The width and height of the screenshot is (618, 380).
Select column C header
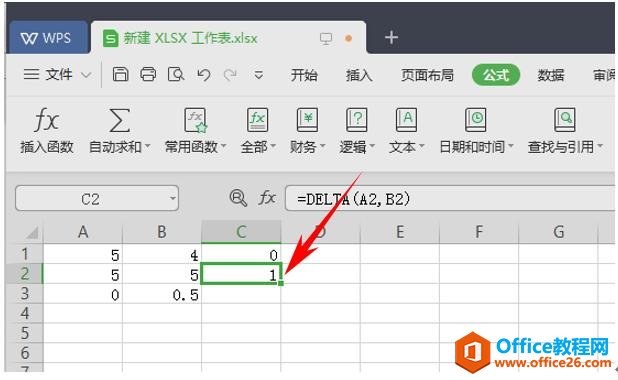241,232
